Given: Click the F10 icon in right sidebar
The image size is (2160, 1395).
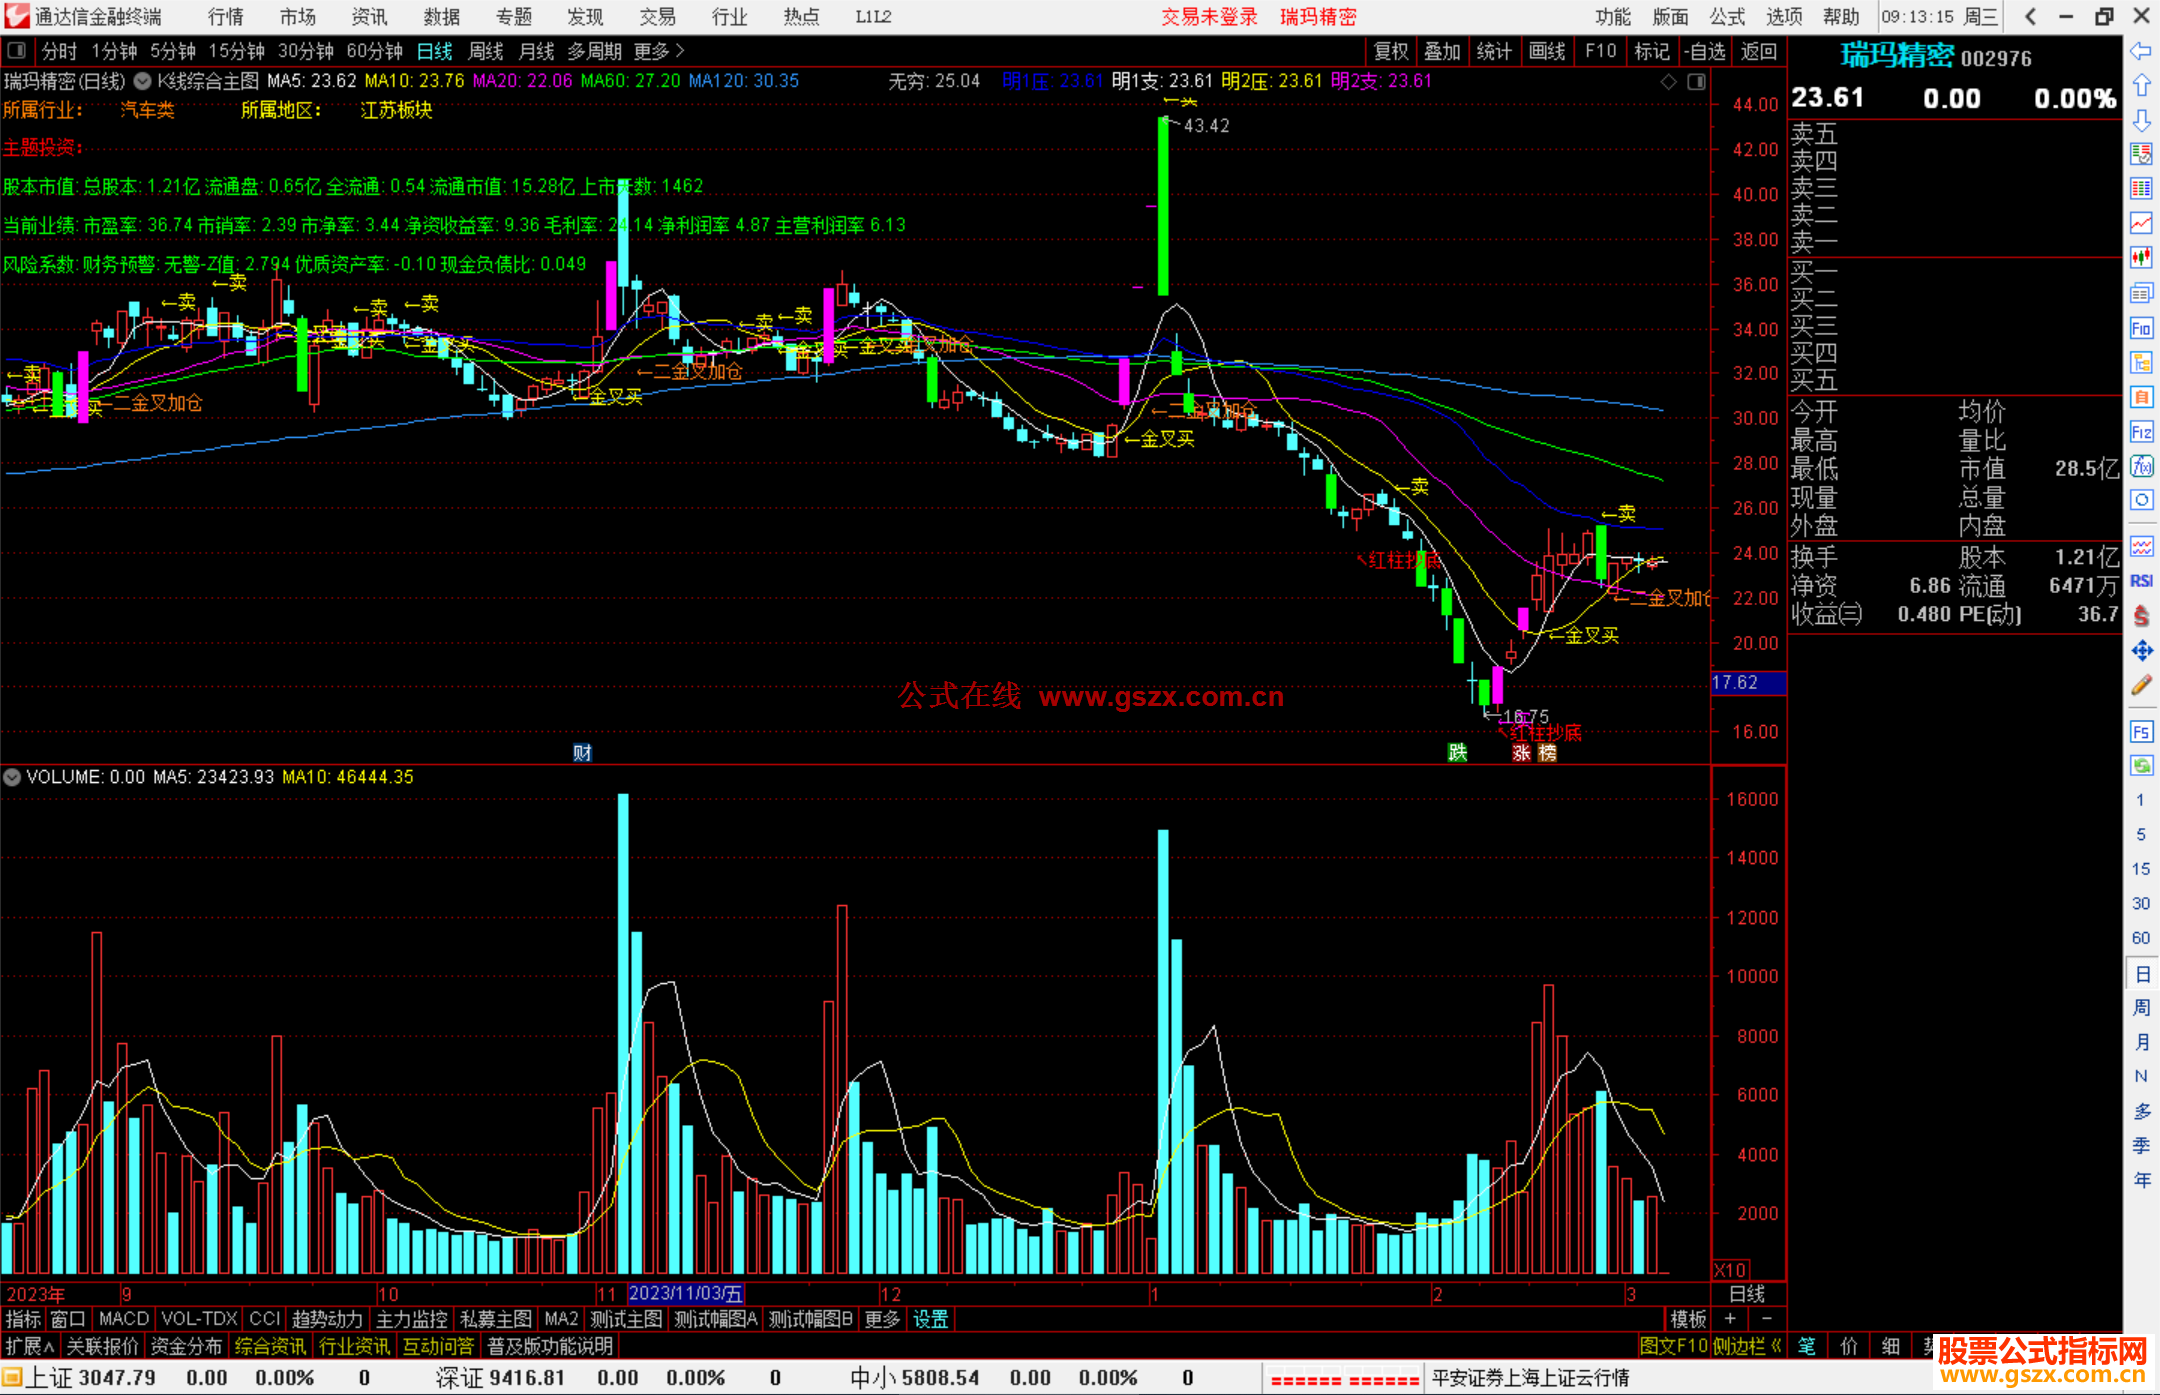Looking at the screenshot, I should (x=2141, y=328).
